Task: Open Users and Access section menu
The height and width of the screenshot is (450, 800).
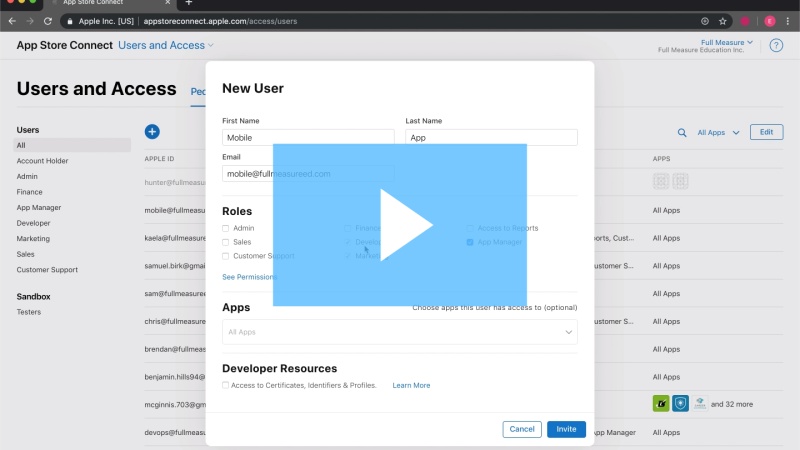Action: point(166,45)
